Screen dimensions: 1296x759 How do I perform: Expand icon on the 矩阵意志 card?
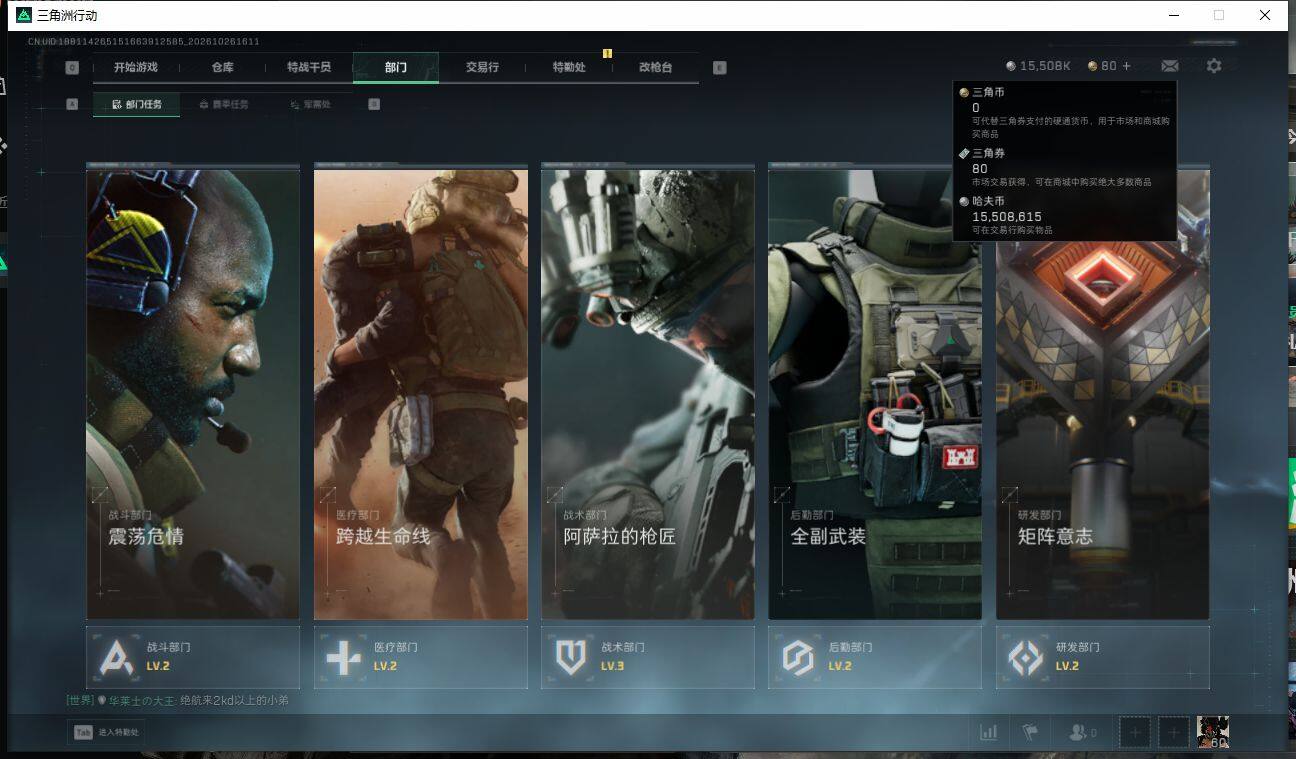(1009, 494)
